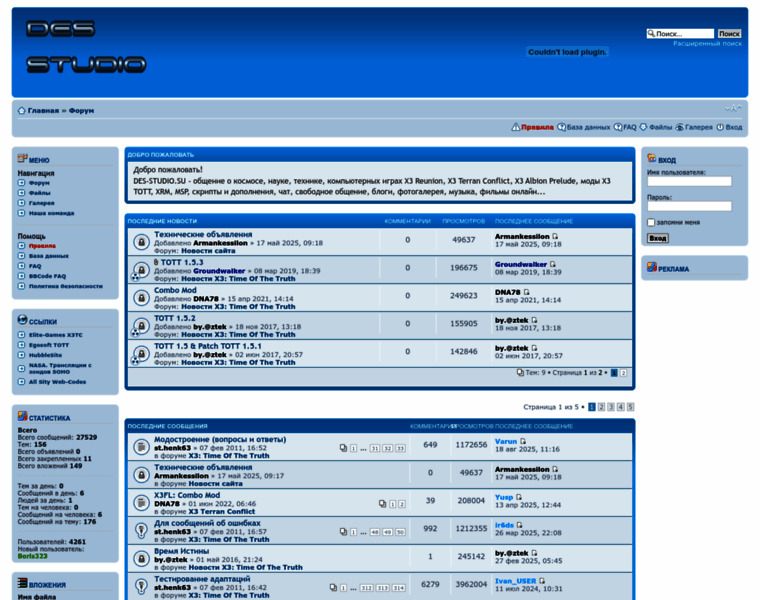Open Egosoft TOTT sidebar link

[48, 345]
